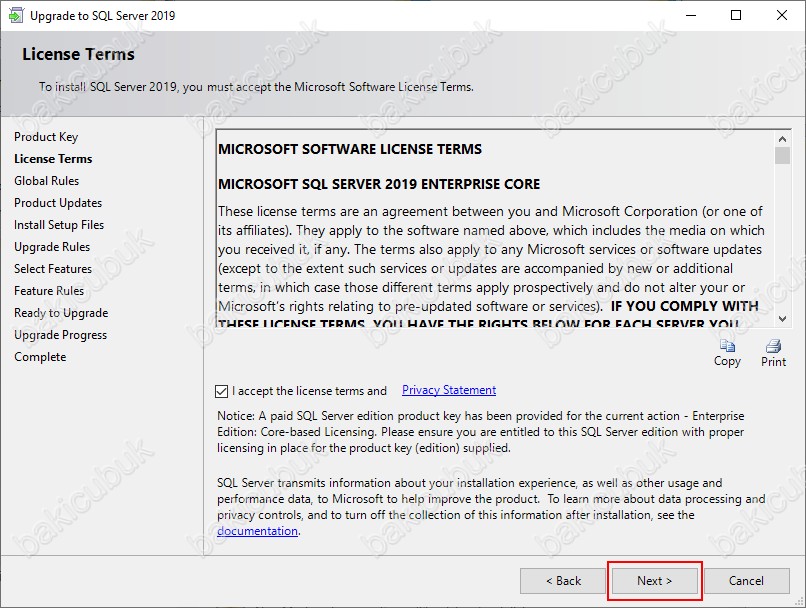Select the License Terms step in sidebar
The width and height of the screenshot is (806, 608).
(x=53, y=159)
